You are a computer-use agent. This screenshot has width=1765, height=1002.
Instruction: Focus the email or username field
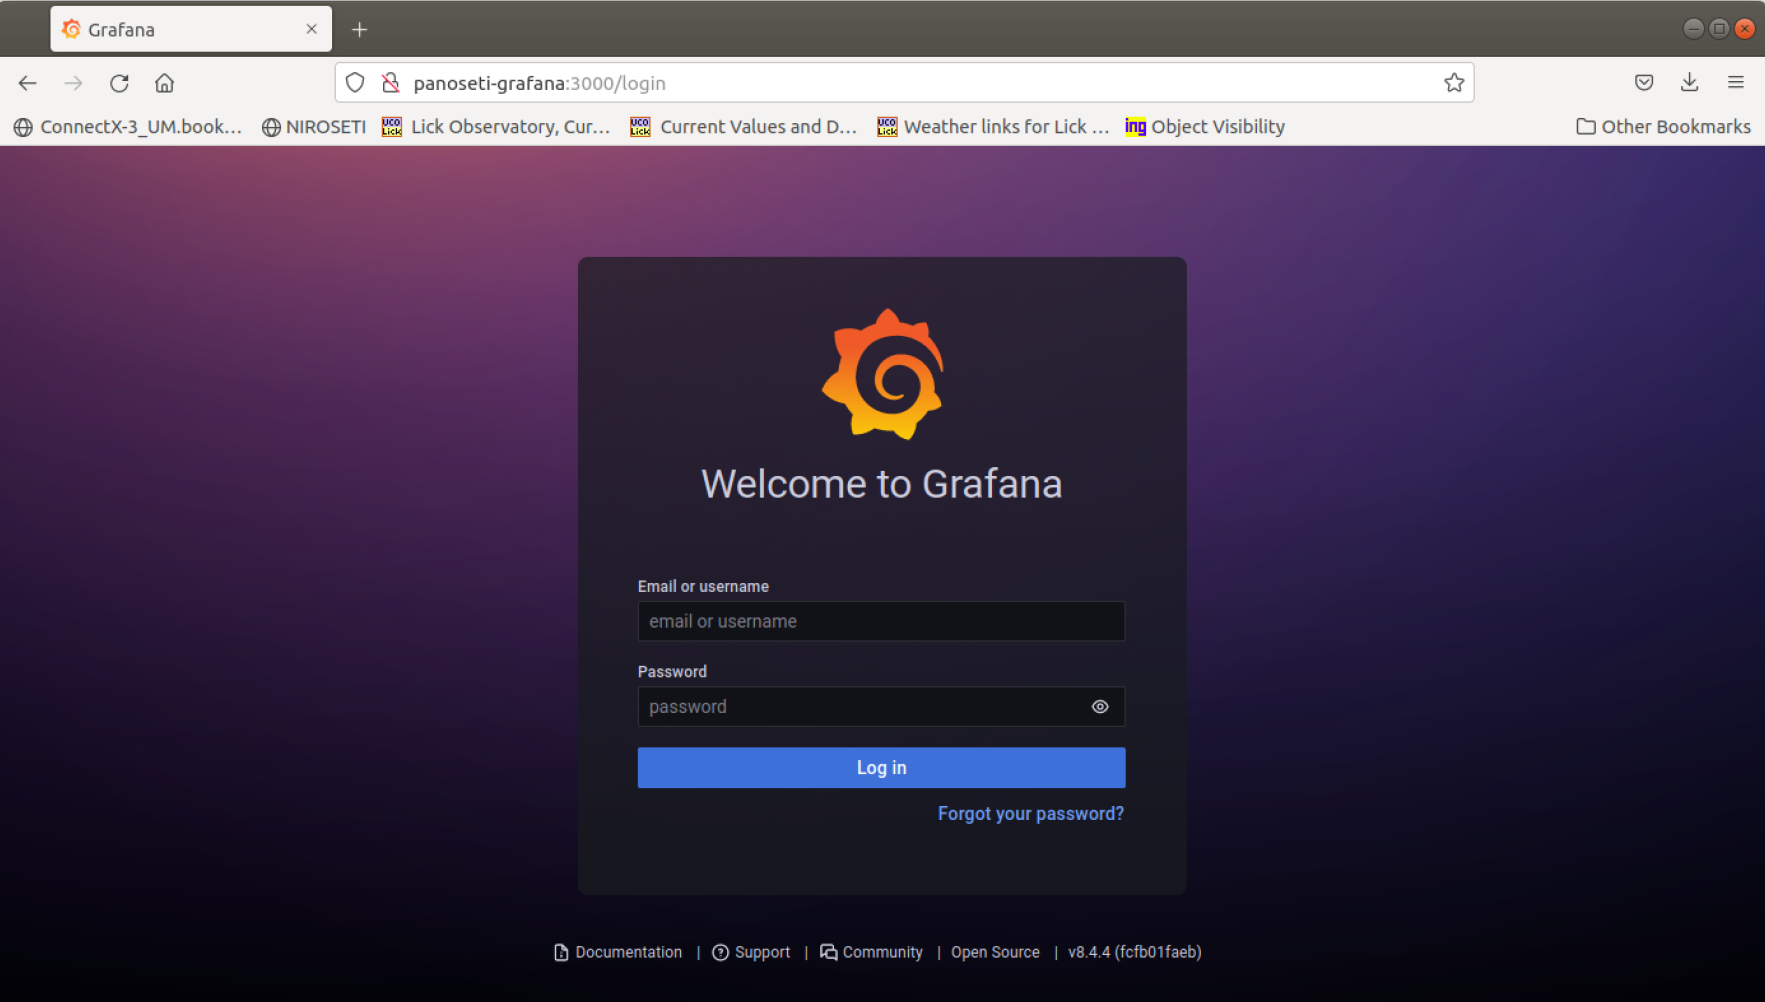(x=881, y=621)
